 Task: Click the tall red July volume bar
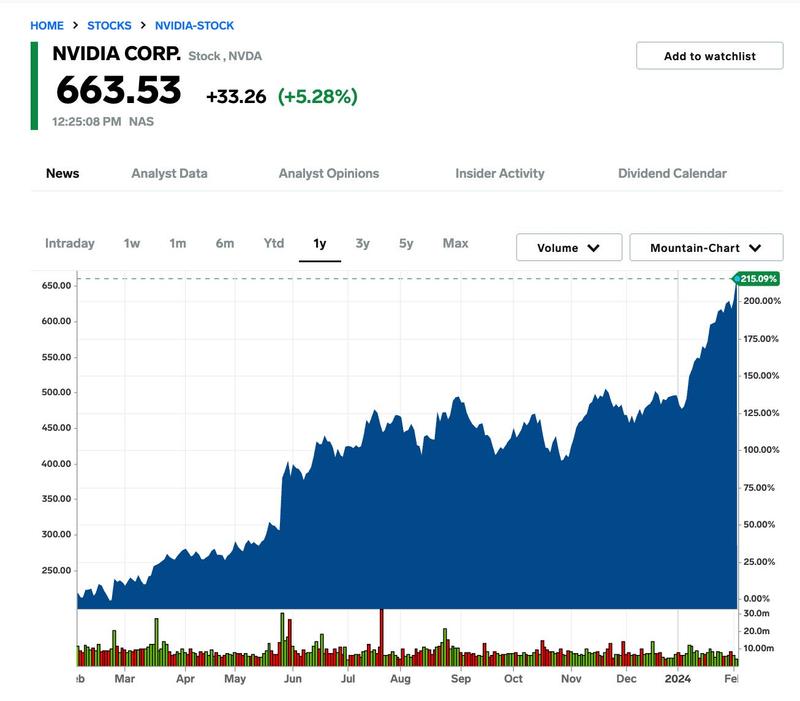click(381, 637)
